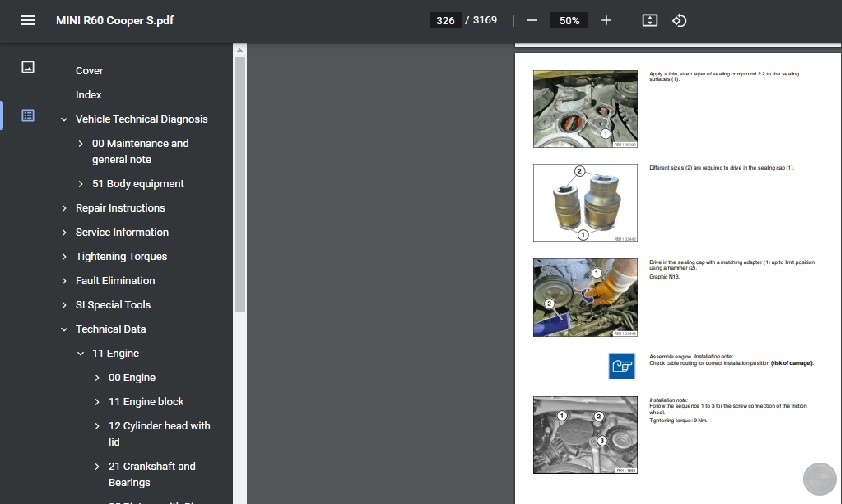The height and width of the screenshot is (504, 842).
Task: Open the Cover outline entry
Action: pos(89,70)
